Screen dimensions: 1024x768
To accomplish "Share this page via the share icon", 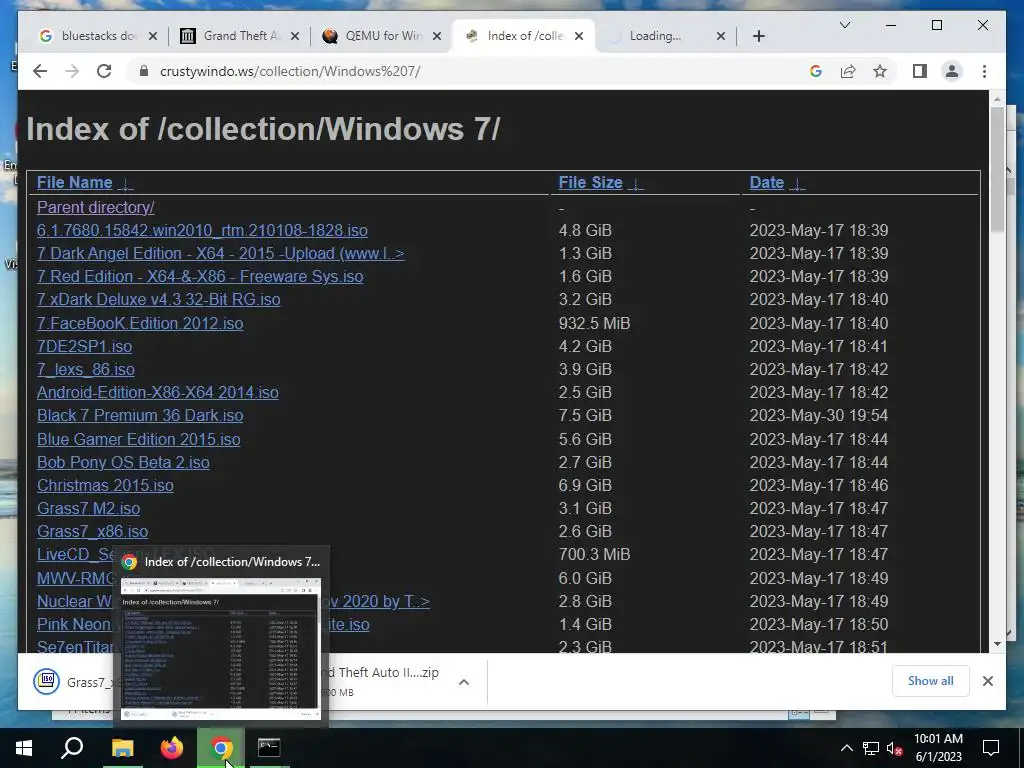I will 848,71.
